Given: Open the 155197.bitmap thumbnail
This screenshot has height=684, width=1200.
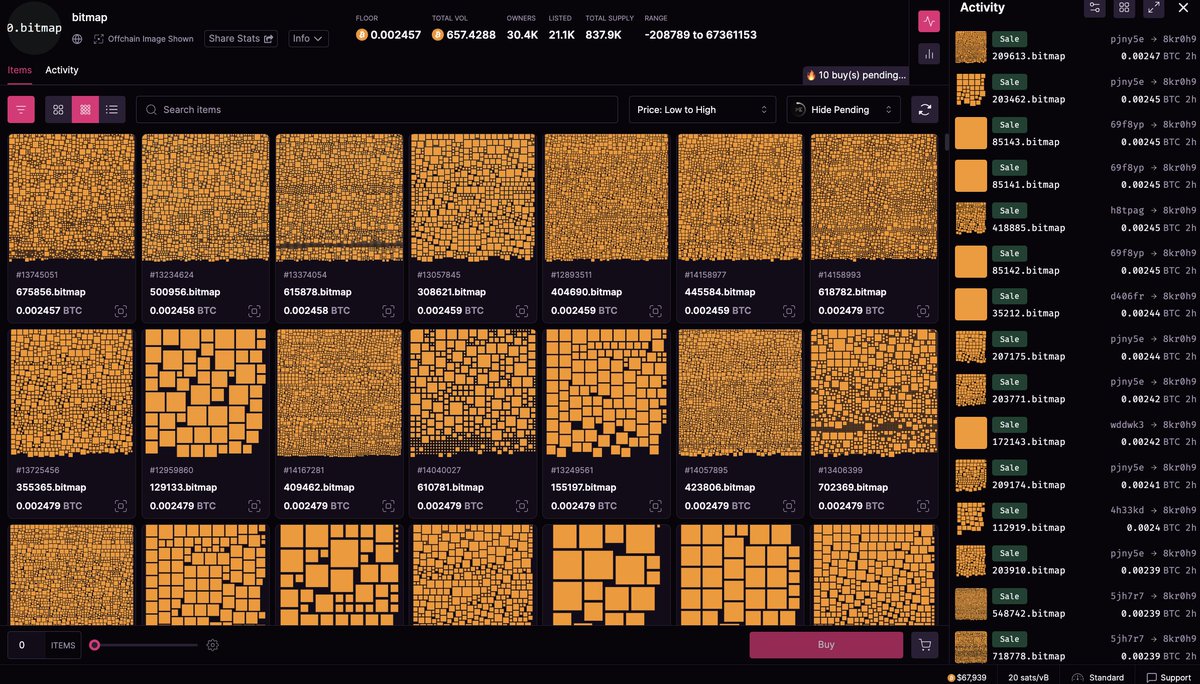Looking at the screenshot, I should tap(607, 393).
